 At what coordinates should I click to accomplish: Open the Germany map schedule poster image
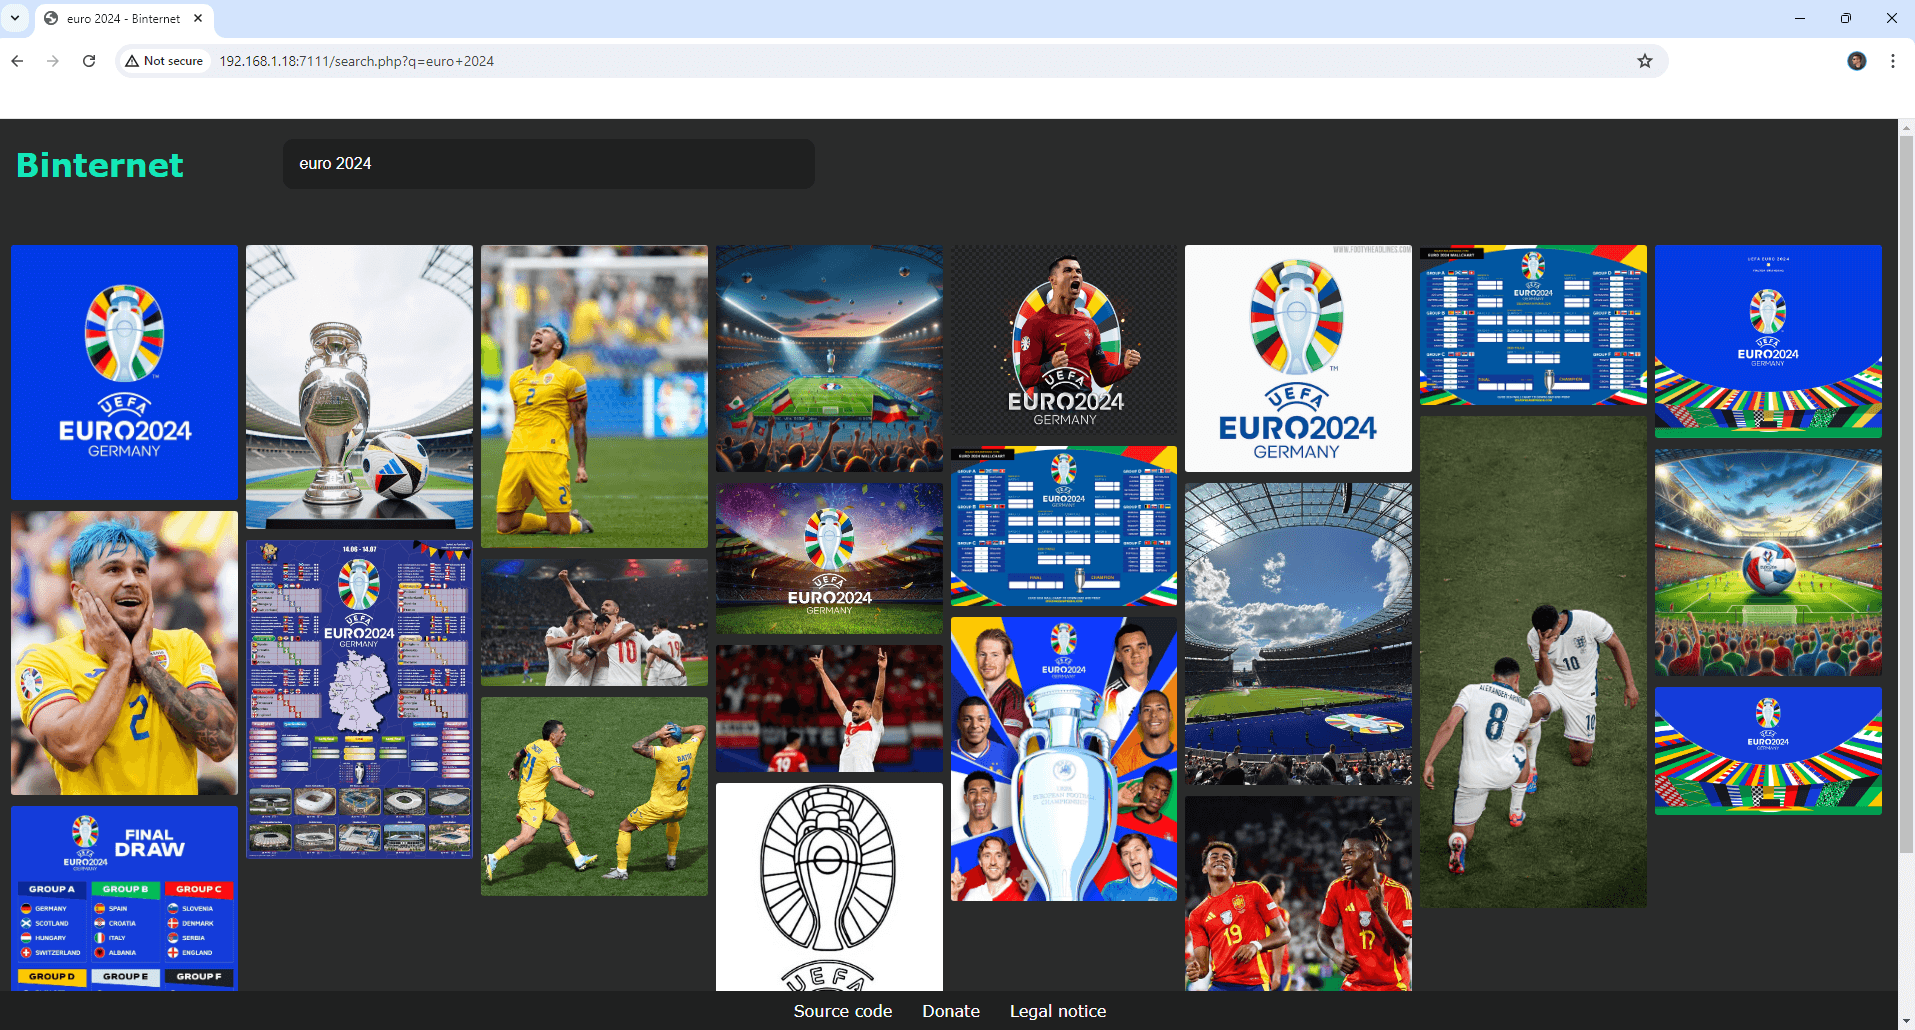[359, 699]
